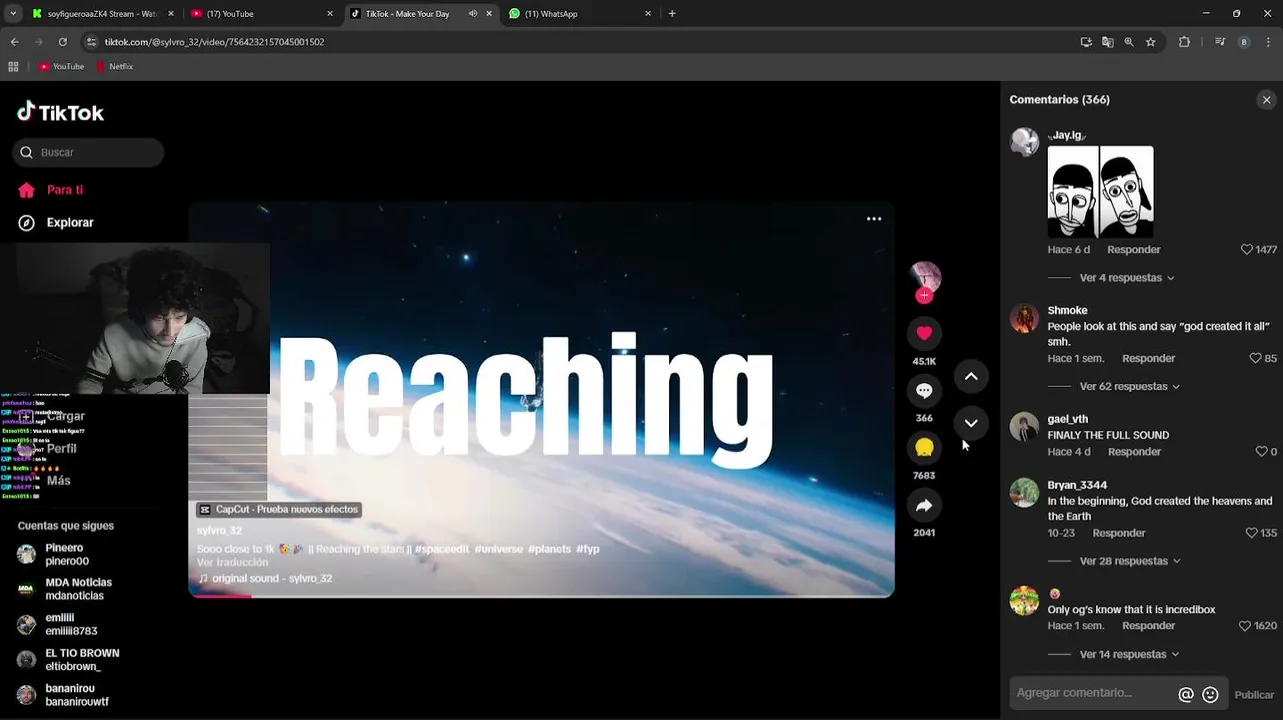Select Para ti in sidebar
The image size is (1283, 720).
pos(51,190)
